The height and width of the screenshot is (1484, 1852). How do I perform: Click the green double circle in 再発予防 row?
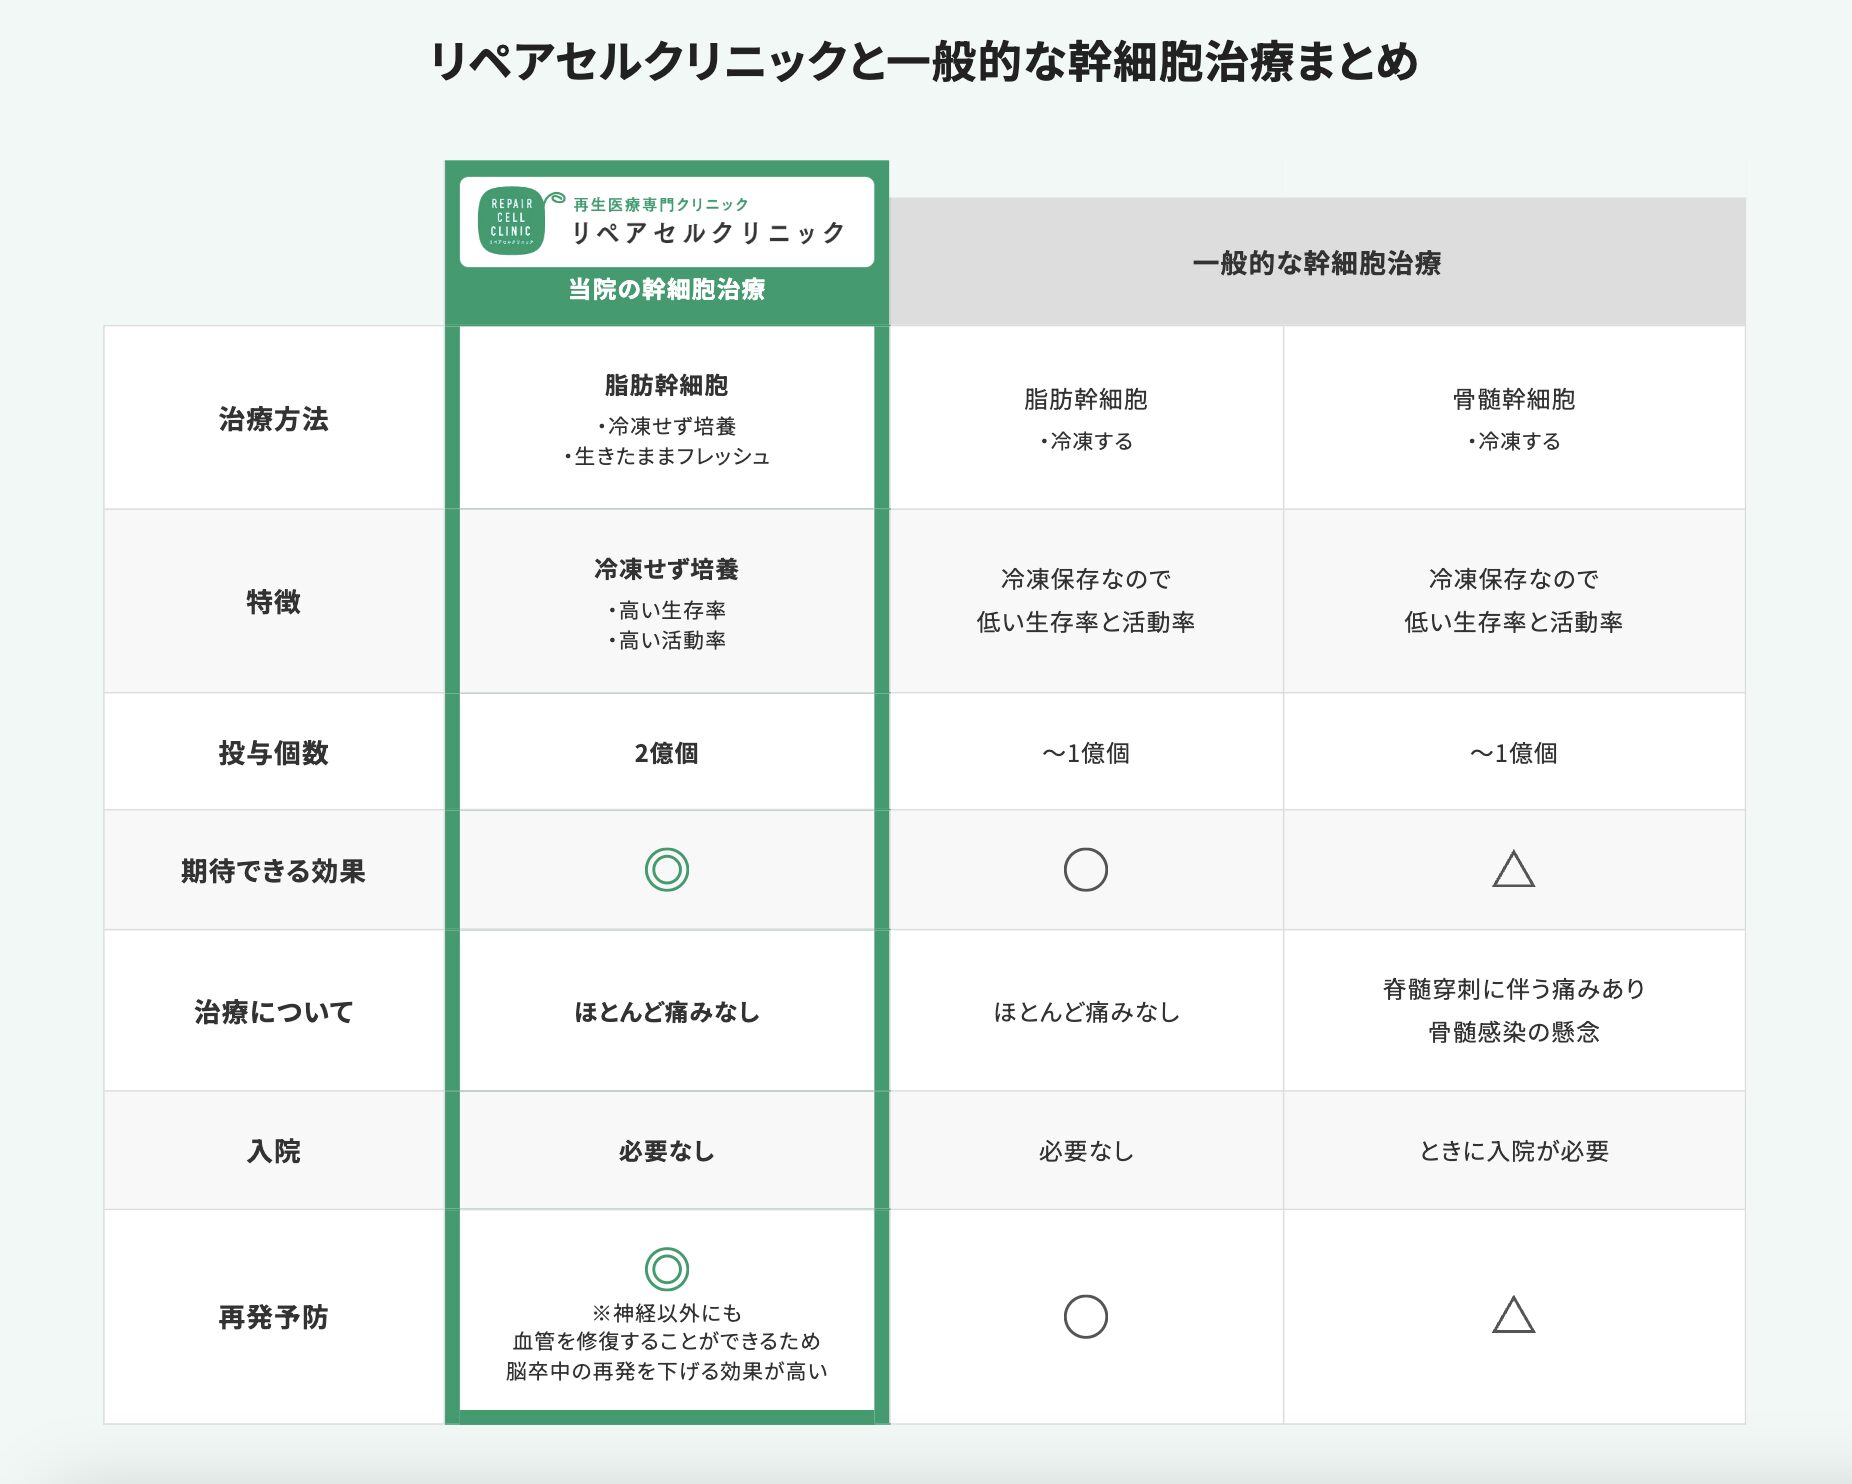pos(667,1269)
